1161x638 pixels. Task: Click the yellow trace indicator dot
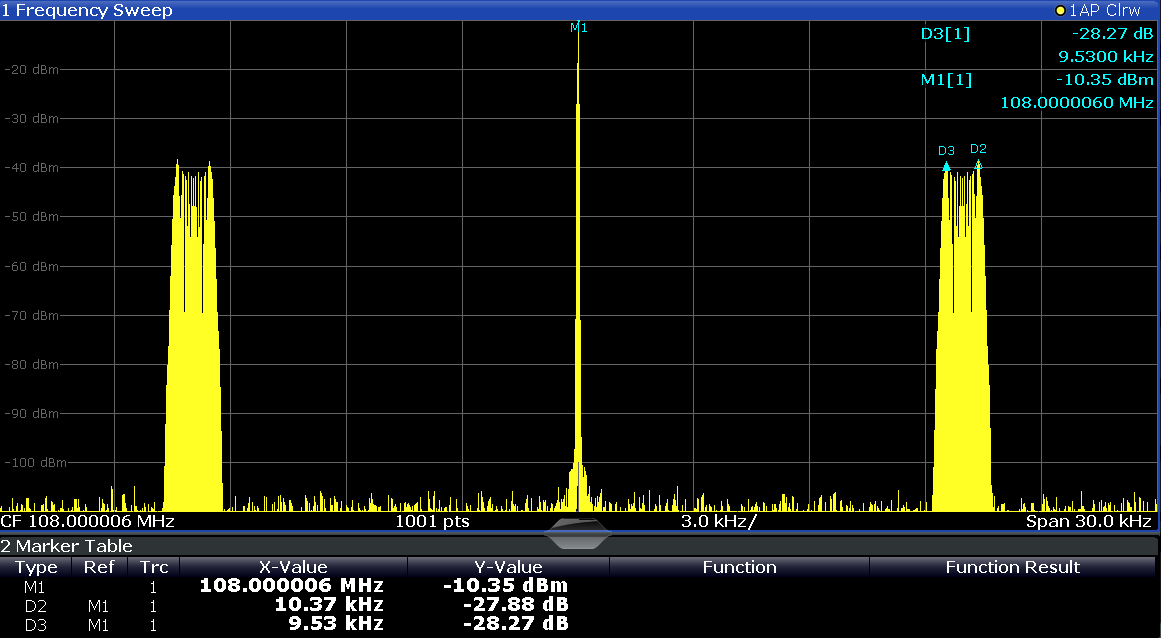(1060, 10)
